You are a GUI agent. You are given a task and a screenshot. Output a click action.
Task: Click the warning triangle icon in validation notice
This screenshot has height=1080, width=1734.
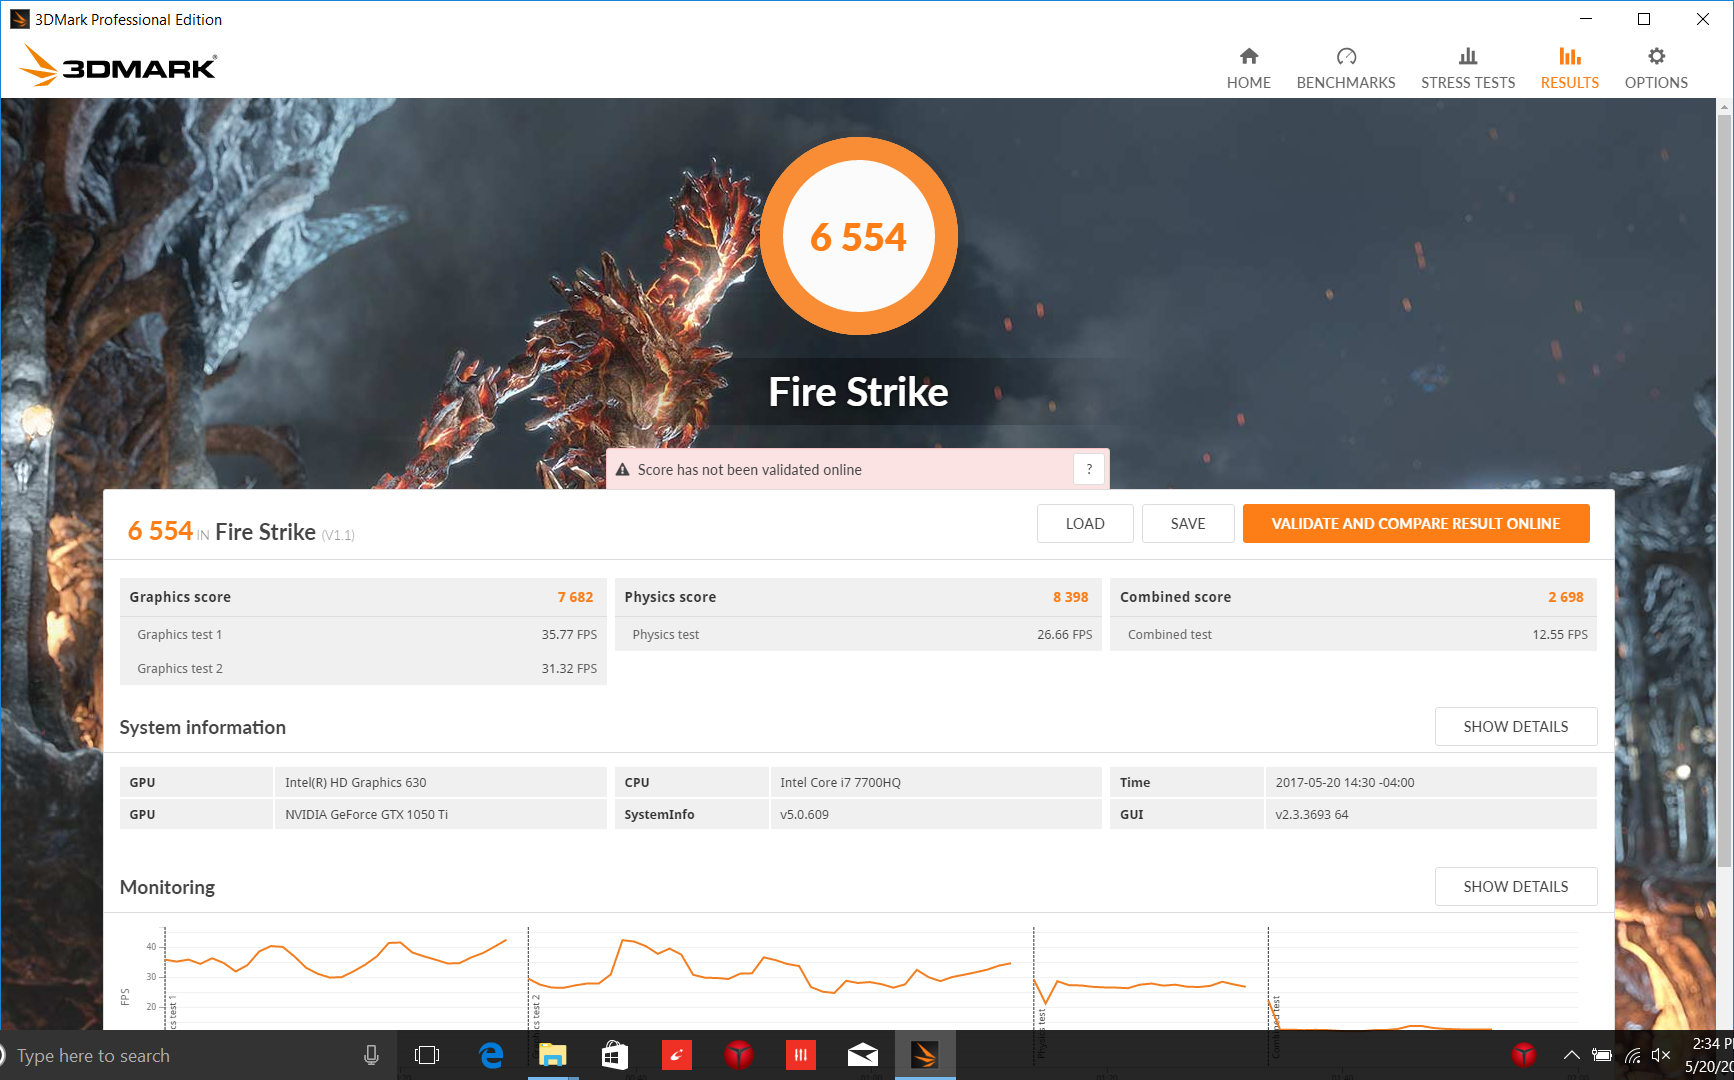(622, 470)
